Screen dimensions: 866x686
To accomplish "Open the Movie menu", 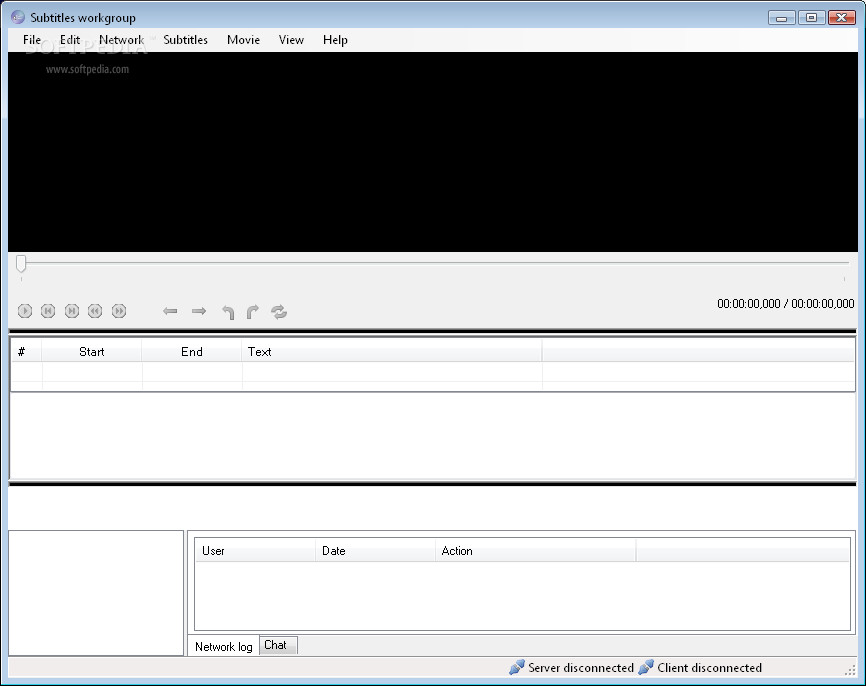I will pos(244,40).
